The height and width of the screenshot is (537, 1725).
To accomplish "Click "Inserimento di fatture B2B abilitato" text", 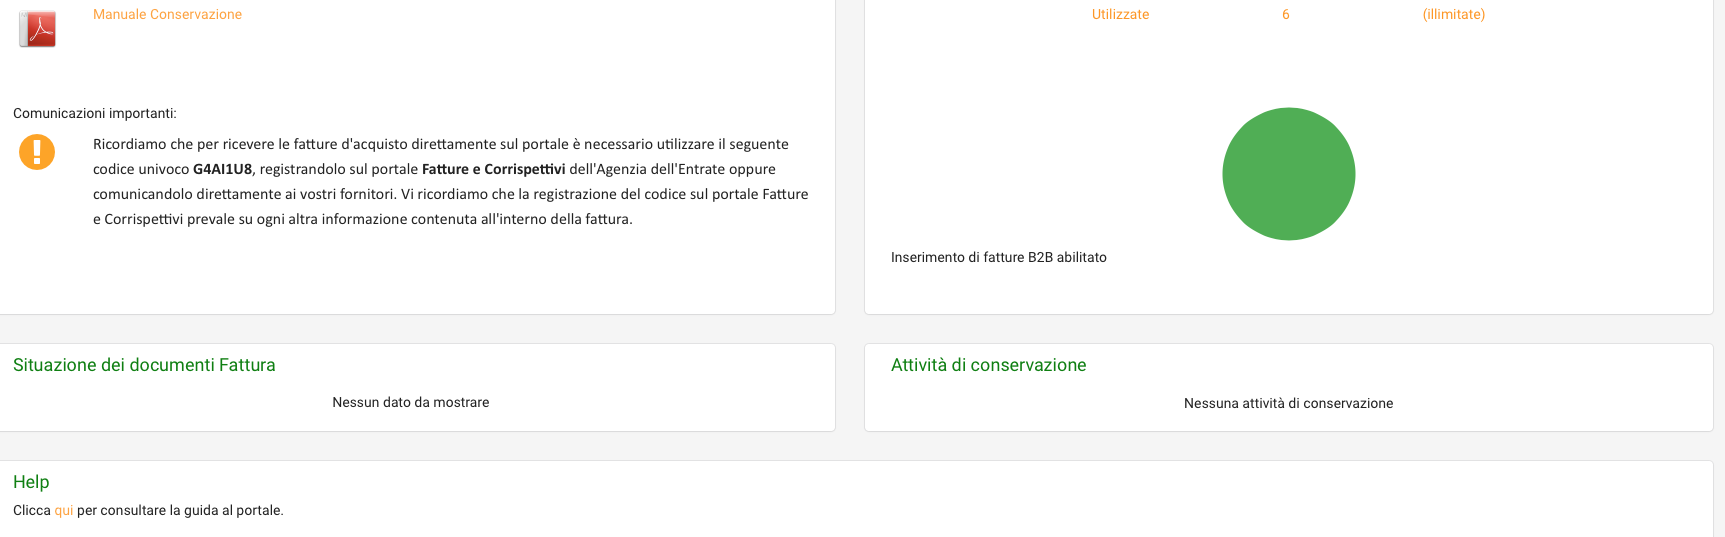I will 998,258.
